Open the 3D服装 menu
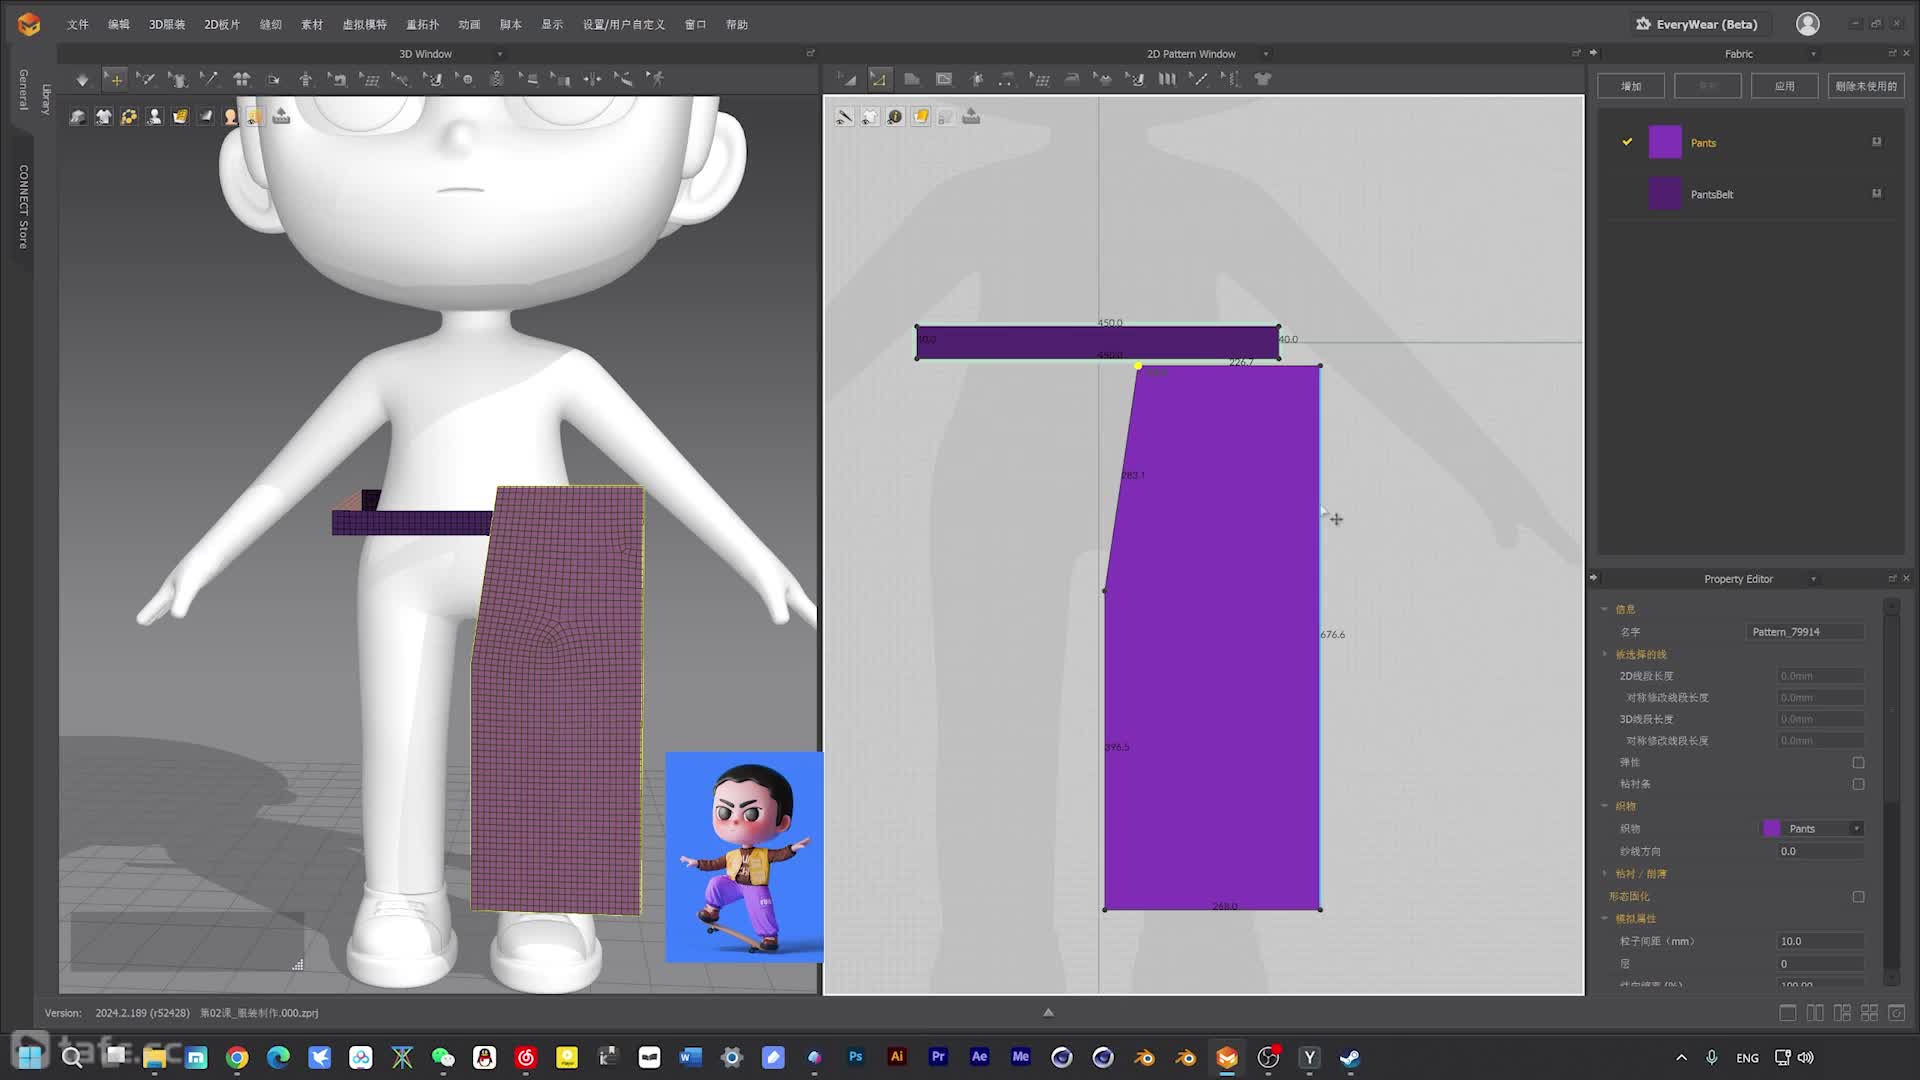This screenshot has width=1920, height=1080. pos(167,24)
